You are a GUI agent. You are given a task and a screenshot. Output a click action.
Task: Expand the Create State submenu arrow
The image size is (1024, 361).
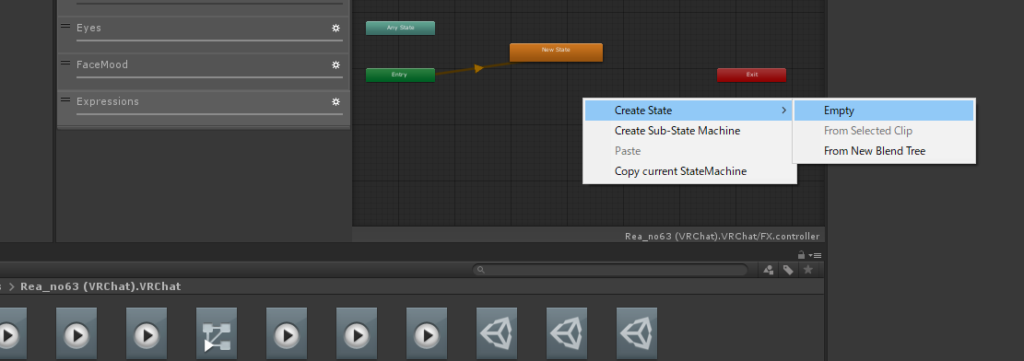(x=784, y=110)
